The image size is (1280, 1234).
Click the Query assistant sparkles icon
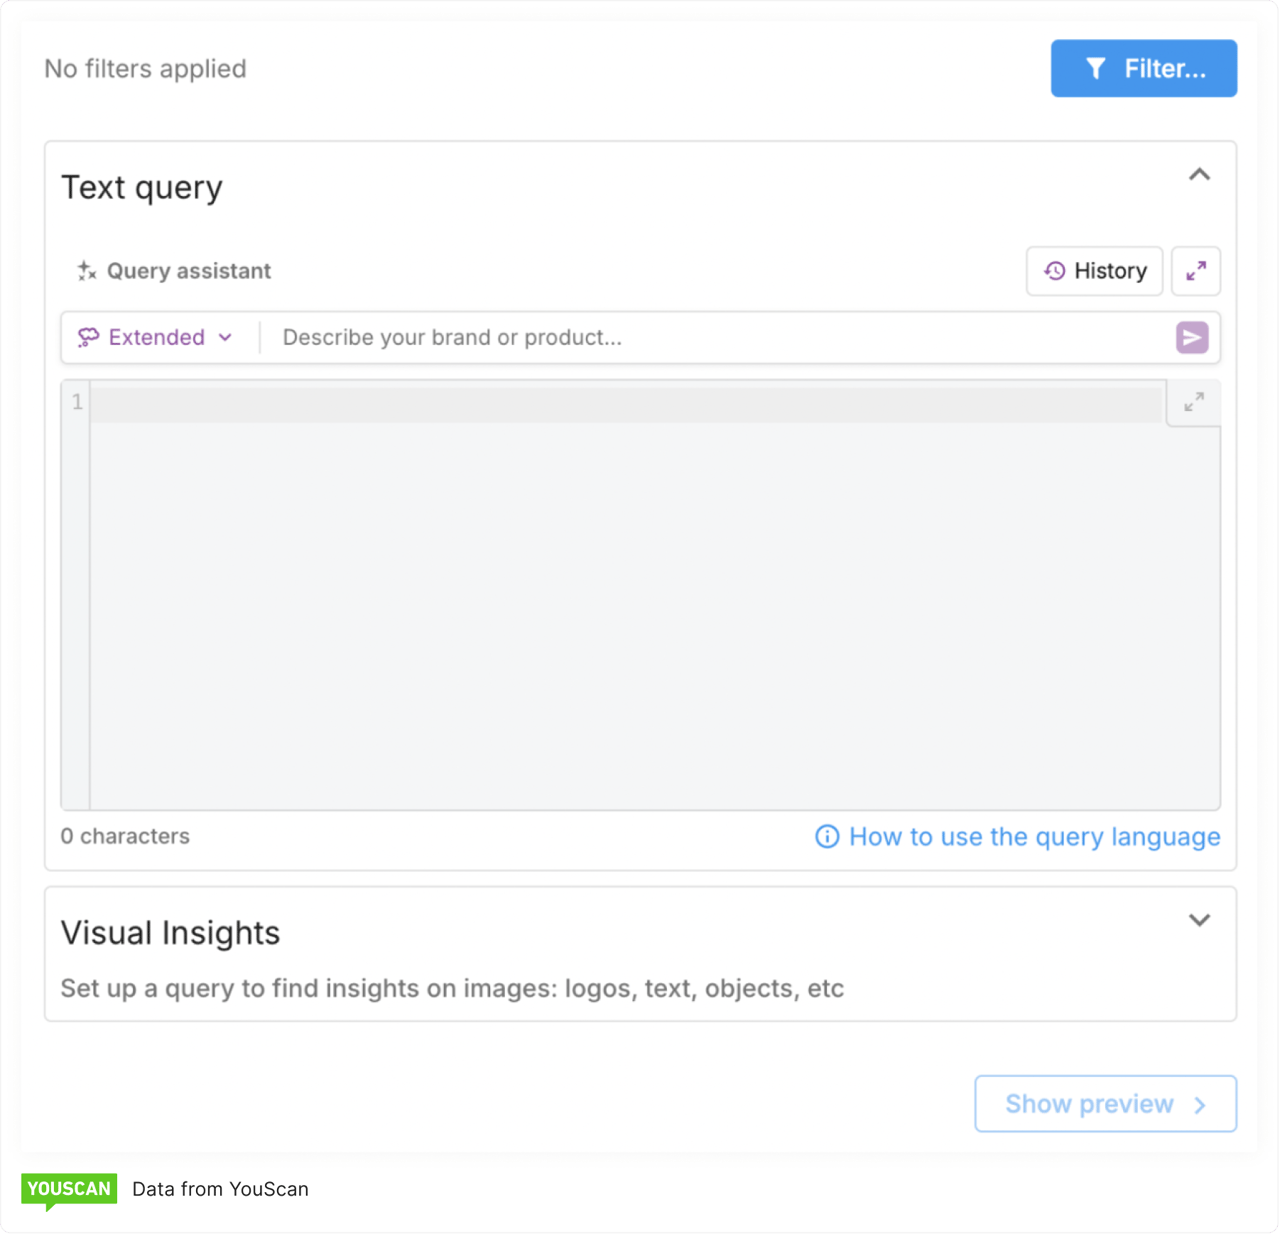tap(85, 270)
